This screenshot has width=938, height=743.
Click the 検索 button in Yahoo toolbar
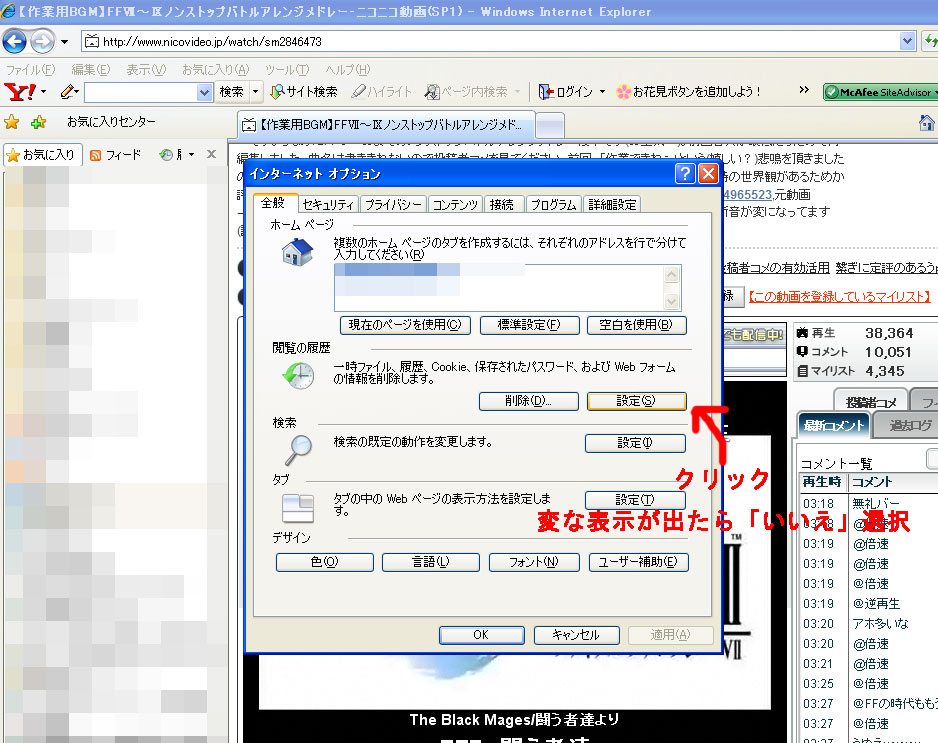coord(232,92)
